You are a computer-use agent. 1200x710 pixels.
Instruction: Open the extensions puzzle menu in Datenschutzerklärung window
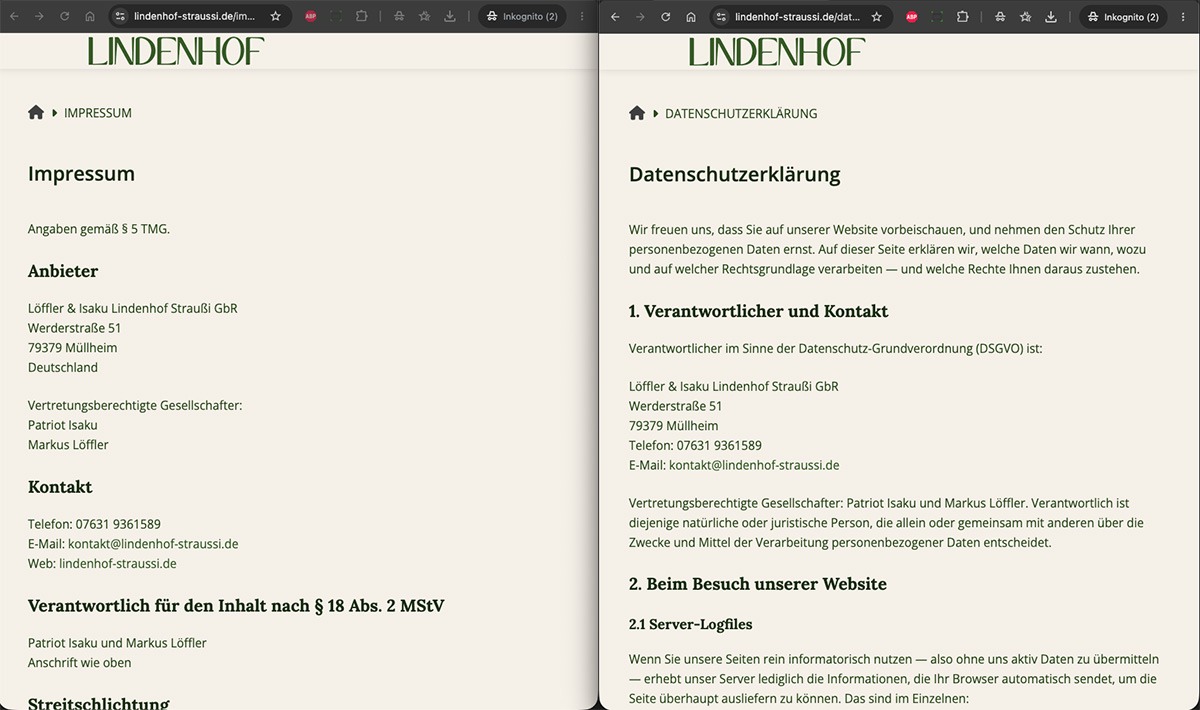pyautogui.click(x=963, y=16)
